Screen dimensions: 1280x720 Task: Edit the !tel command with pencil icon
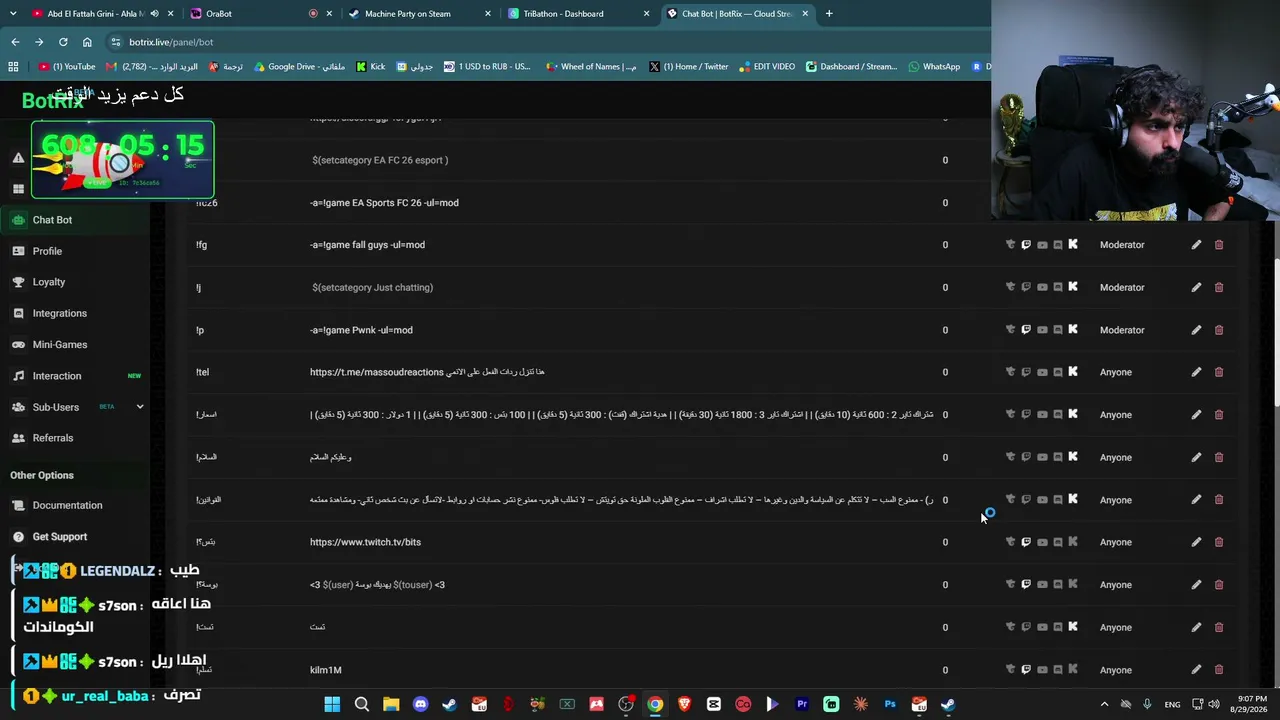click(1196, 372)
